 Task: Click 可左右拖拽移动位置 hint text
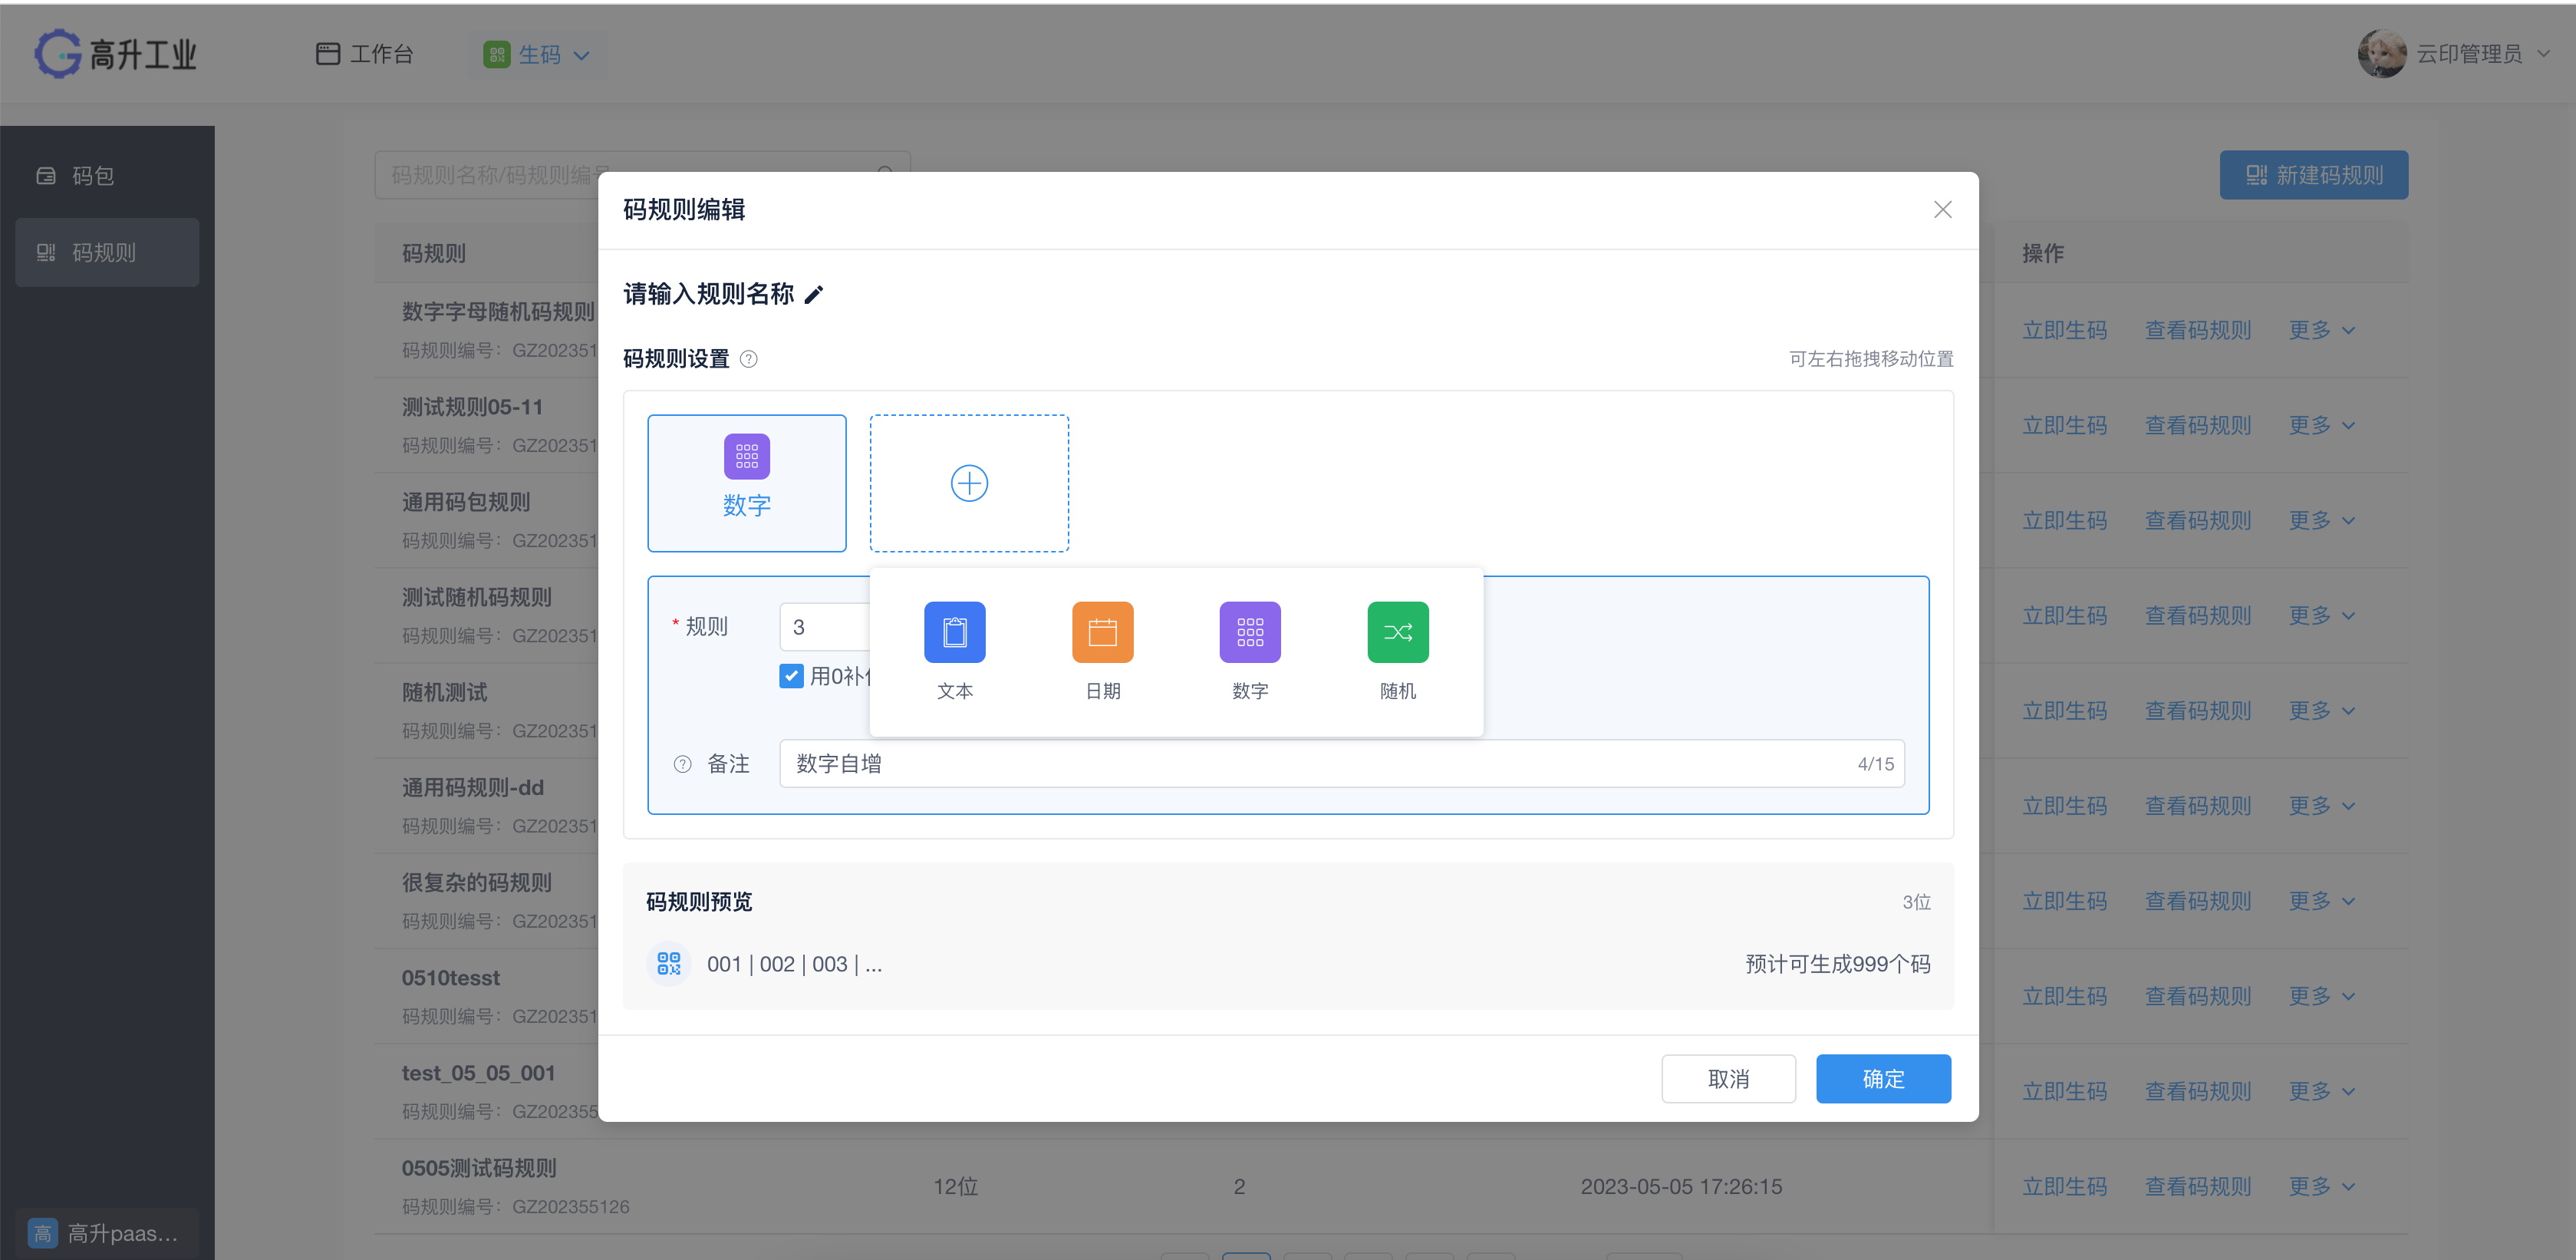1871,359
